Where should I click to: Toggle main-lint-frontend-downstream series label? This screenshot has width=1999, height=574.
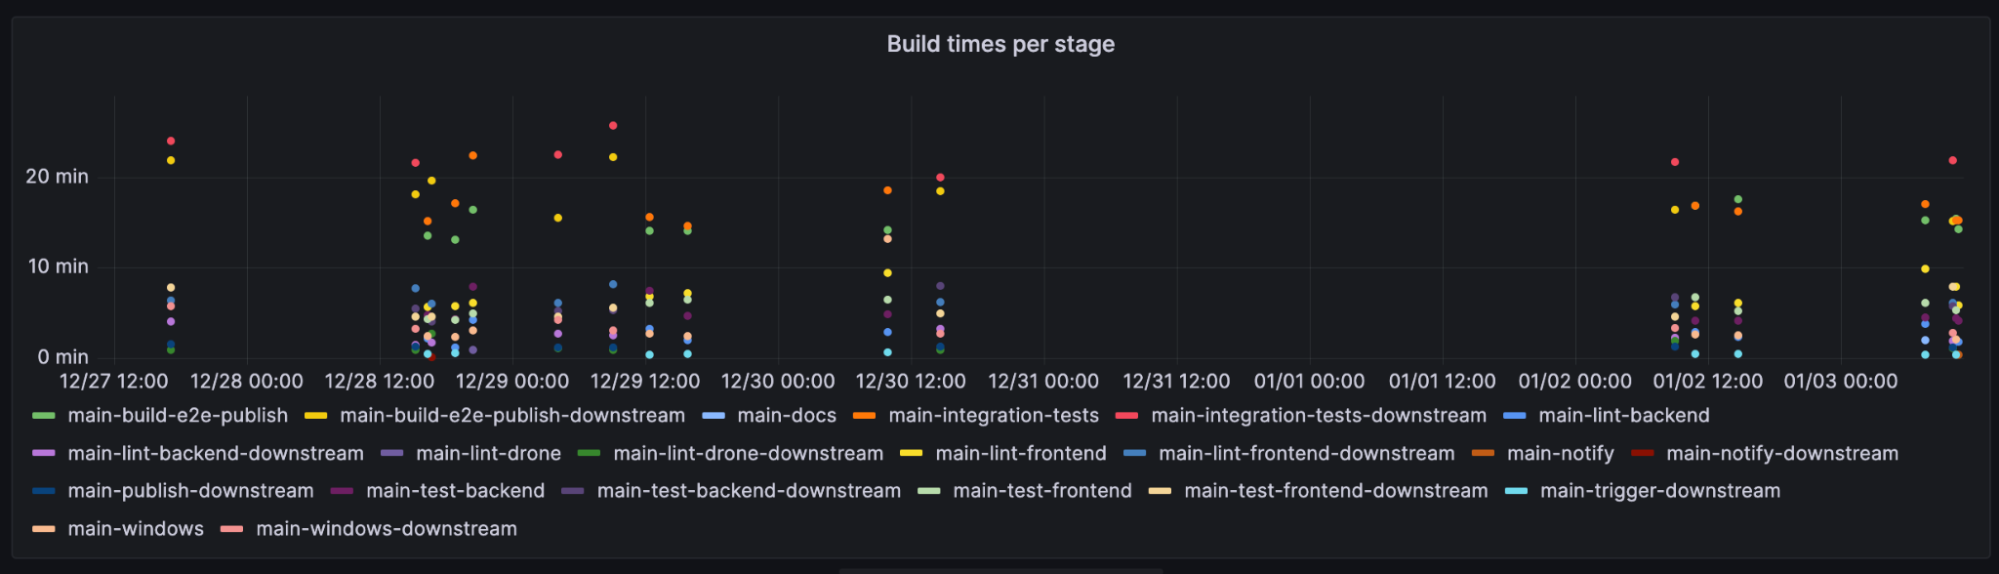click(x=1306, y=454)
